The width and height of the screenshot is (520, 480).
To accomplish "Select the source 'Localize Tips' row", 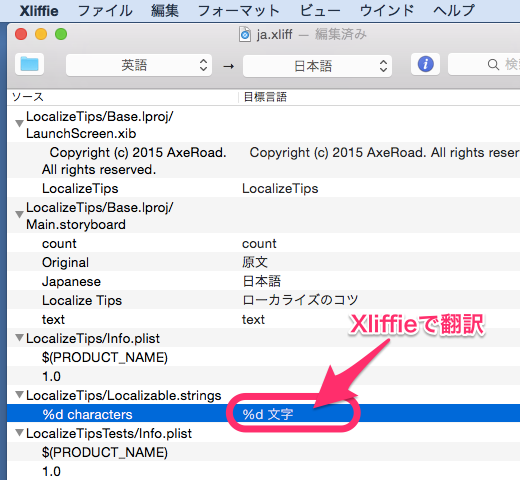I will [x=82, y=300].
